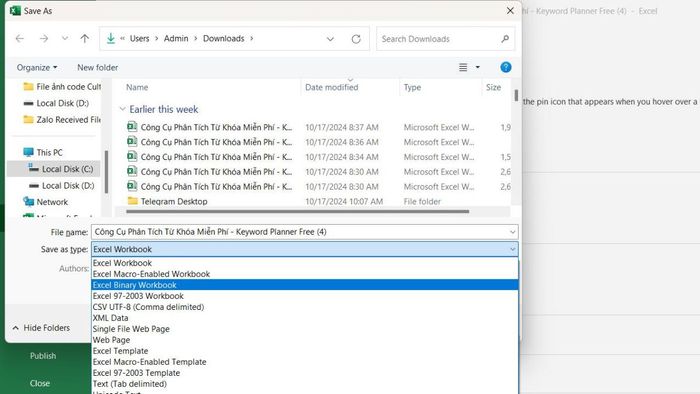Open the view options dropdown arrow
700x394 pixels.
coord(477,67)
